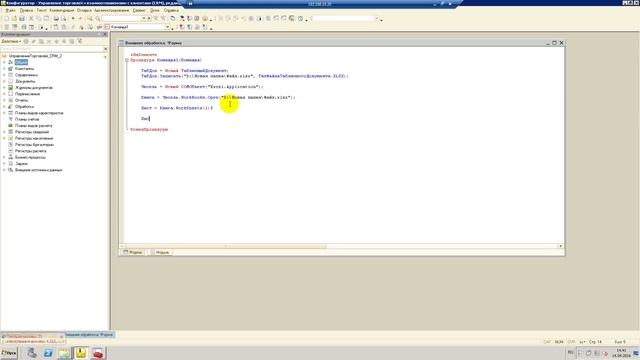
Task: Click the Print preview toolbar icon
Action: point(64,18)
